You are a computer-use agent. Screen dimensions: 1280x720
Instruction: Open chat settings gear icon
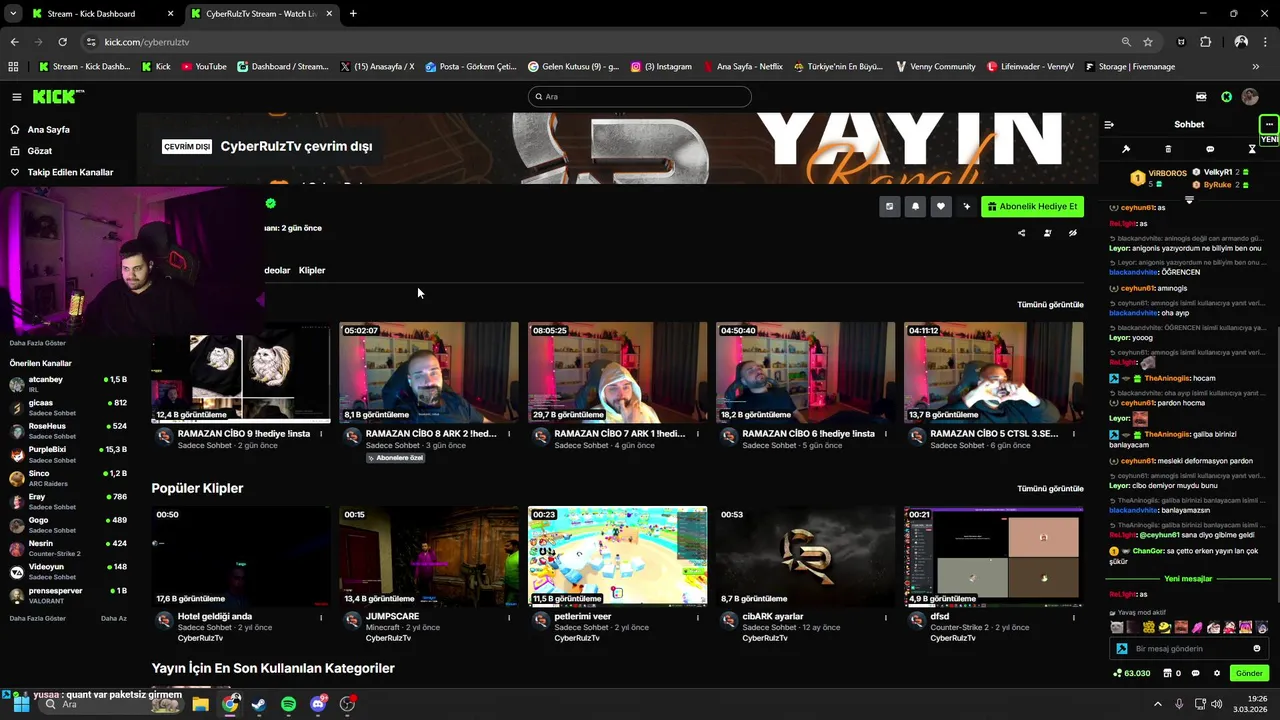[1217, 674]
